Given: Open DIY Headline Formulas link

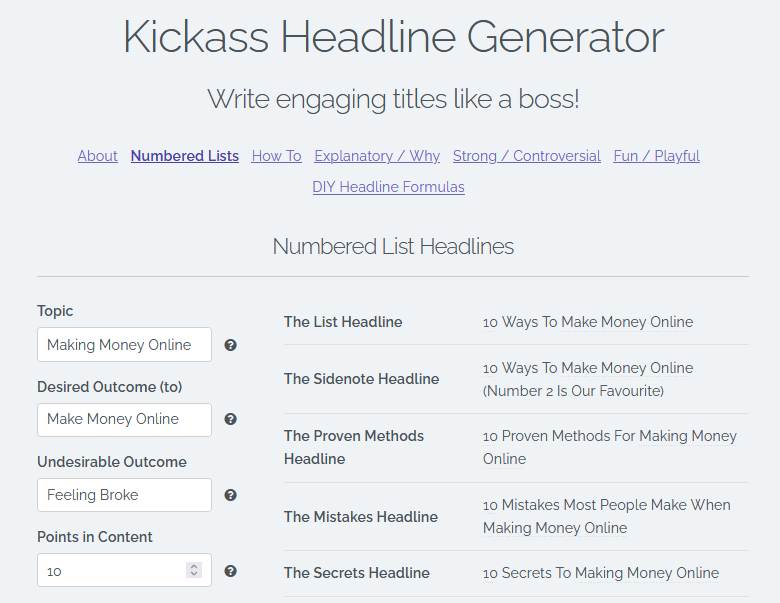Looking at the screenshot, I should (389, 187).
